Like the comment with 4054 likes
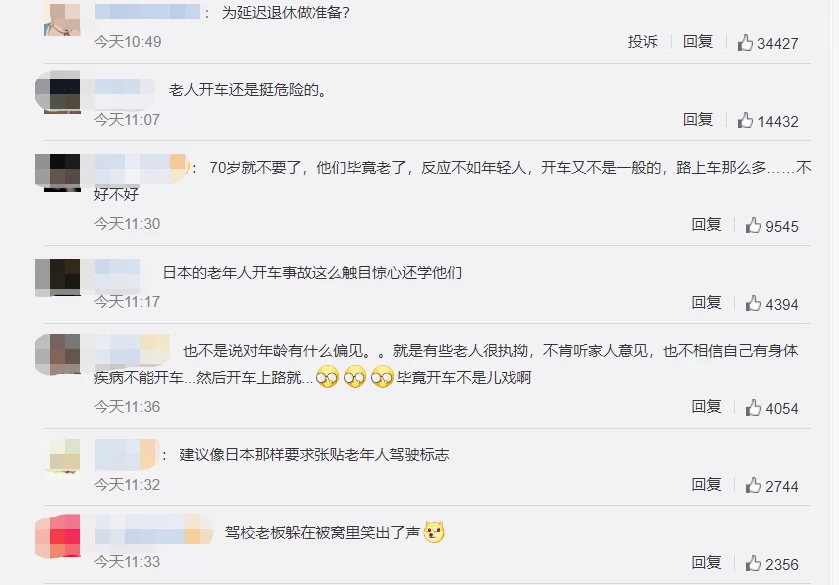Viewport: 839px width, 585px height. 753,408
